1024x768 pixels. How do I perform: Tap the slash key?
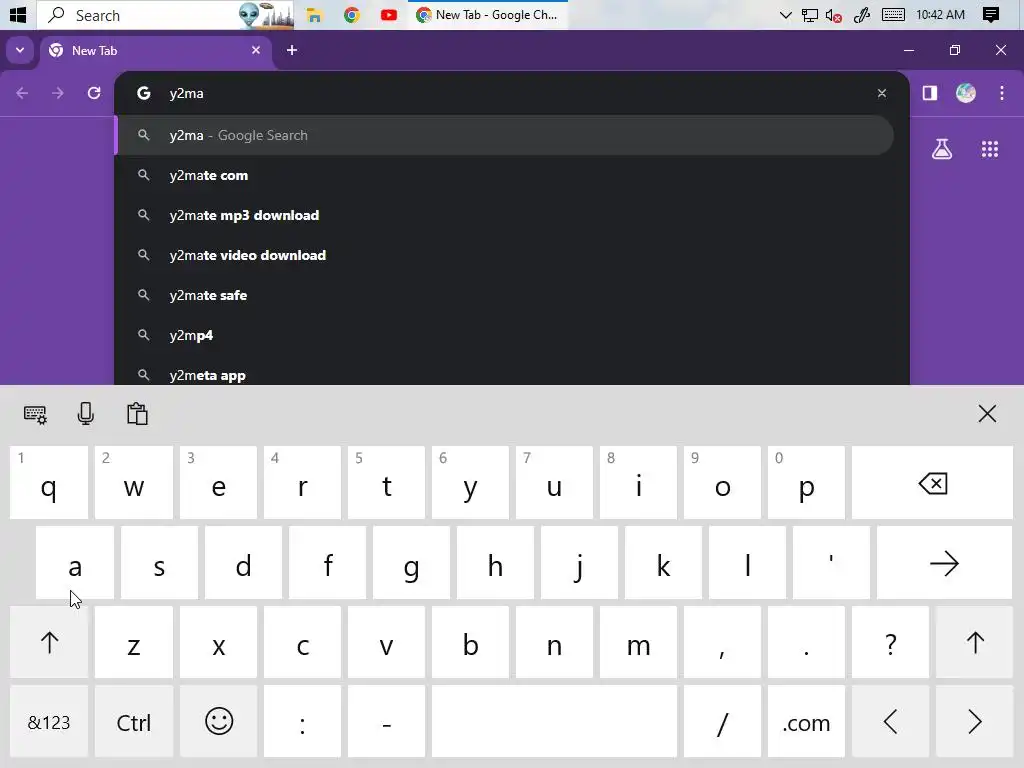click(722, 722)
